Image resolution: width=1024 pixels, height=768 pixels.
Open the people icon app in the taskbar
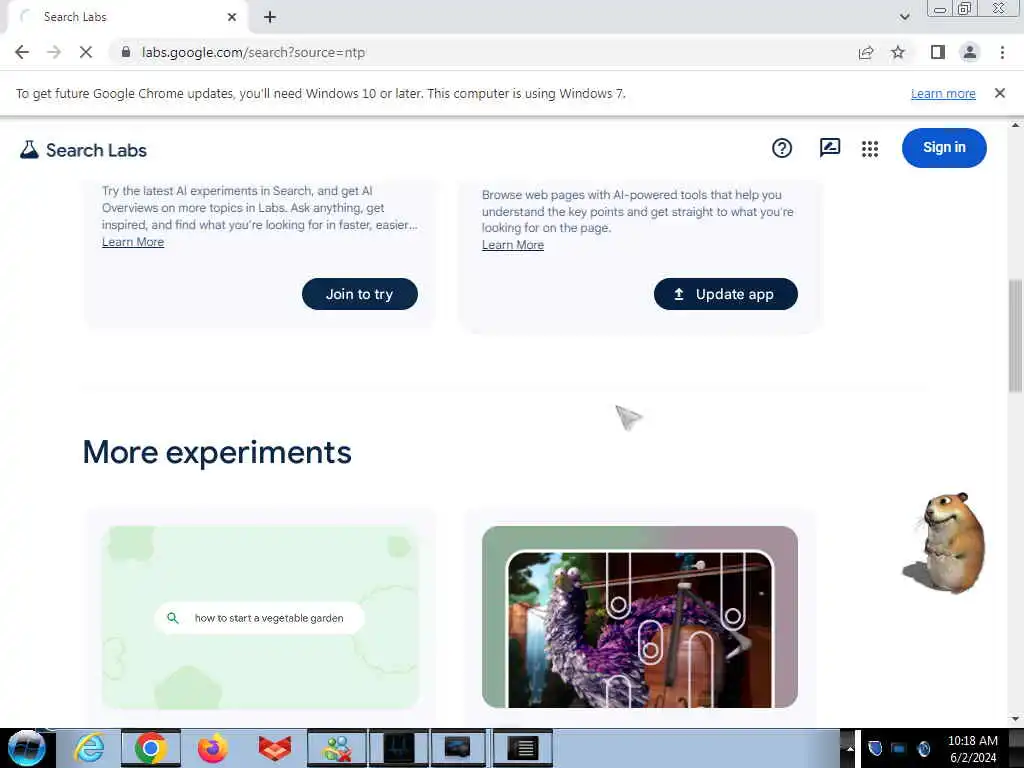(x=337, y=748)
